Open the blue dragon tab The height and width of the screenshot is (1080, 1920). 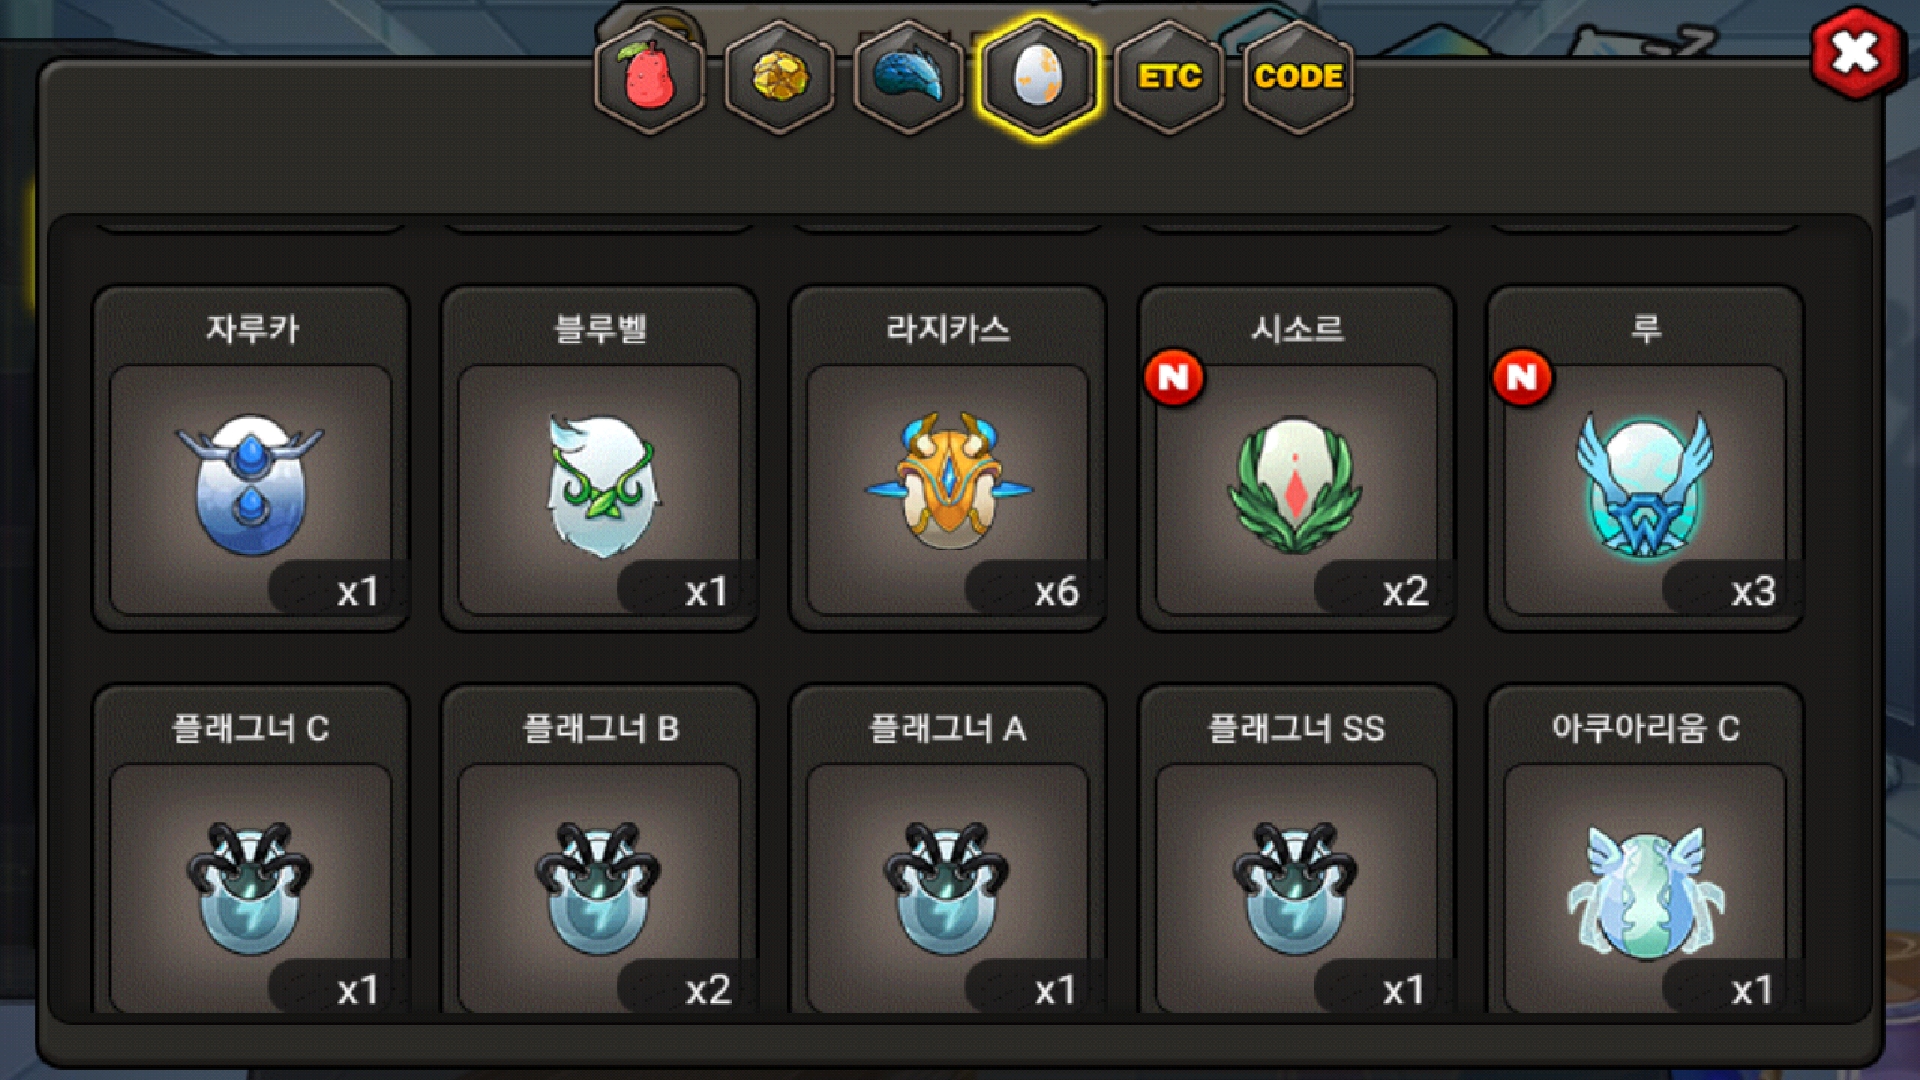click(909, 76)
